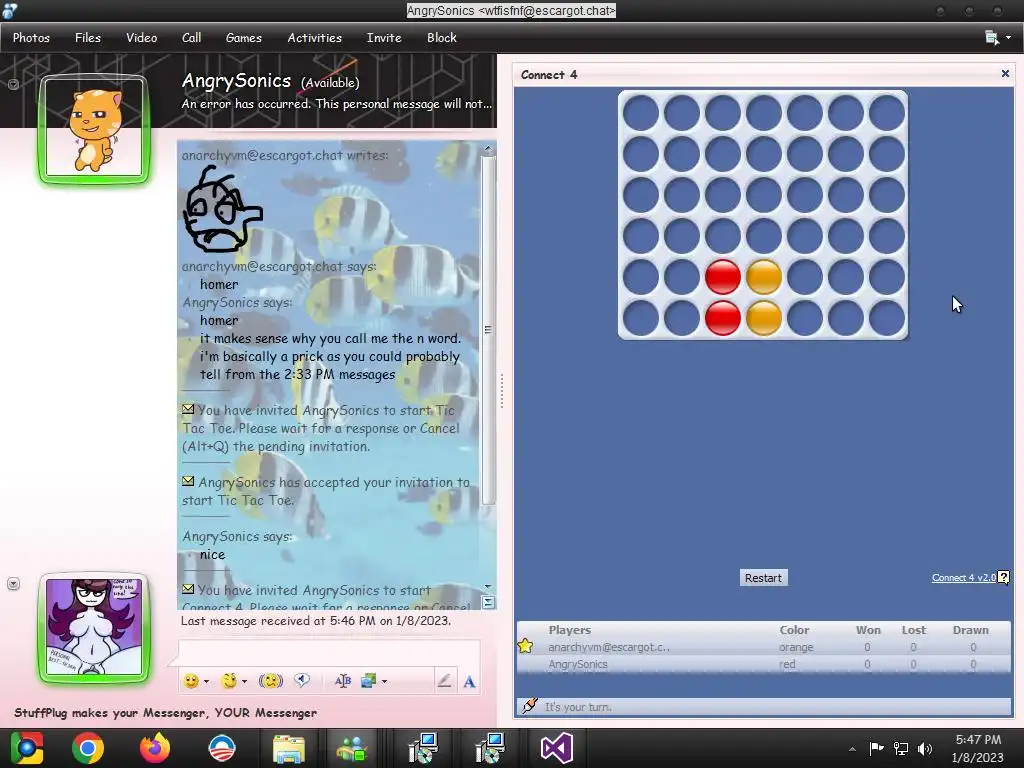Open File Explorer folder in taskbar
1024x768 pixels.
[x=289, y=748]
